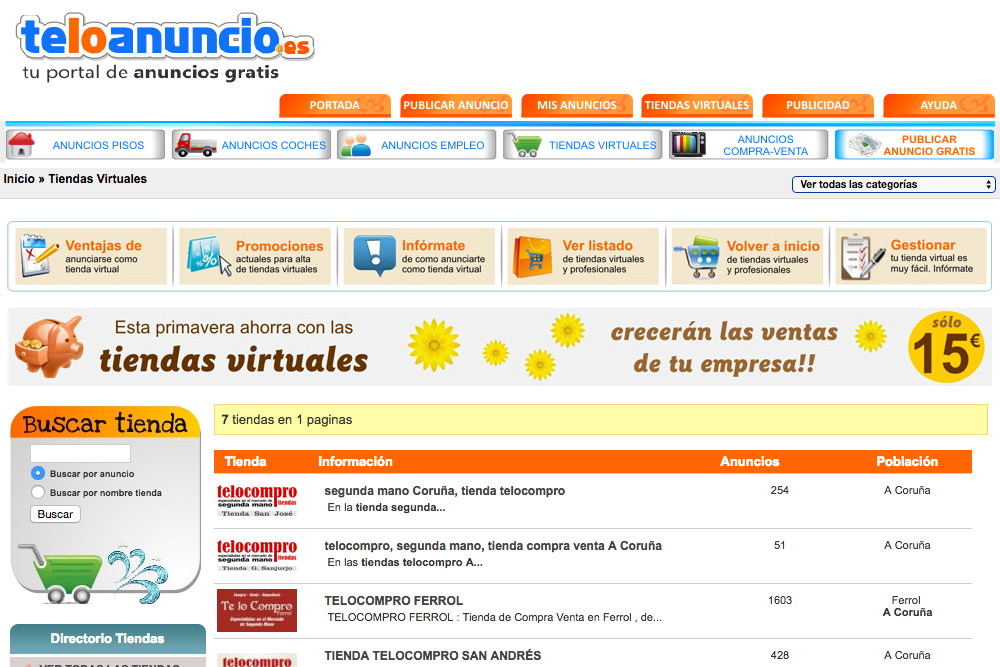Open the Ver todas las categorías dropdown
This screenshot has width=1000, height=667.
pyautogui.click(x=893, y=184)
